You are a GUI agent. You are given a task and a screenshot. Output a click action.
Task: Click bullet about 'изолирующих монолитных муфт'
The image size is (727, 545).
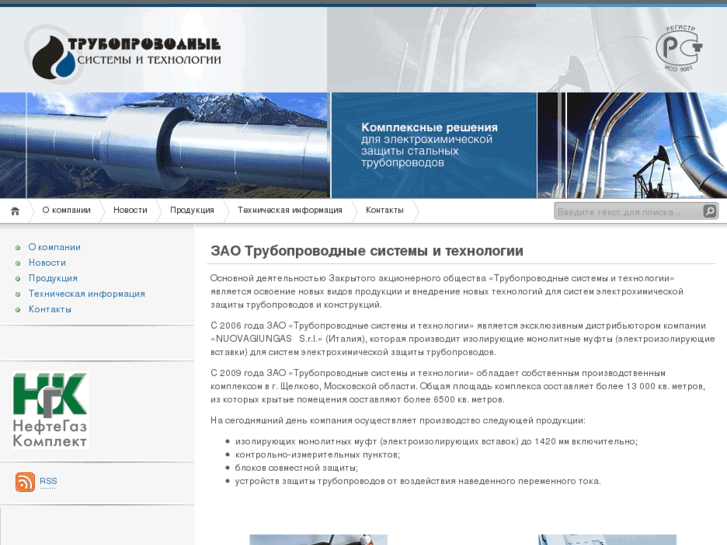(x=436, y=442)
